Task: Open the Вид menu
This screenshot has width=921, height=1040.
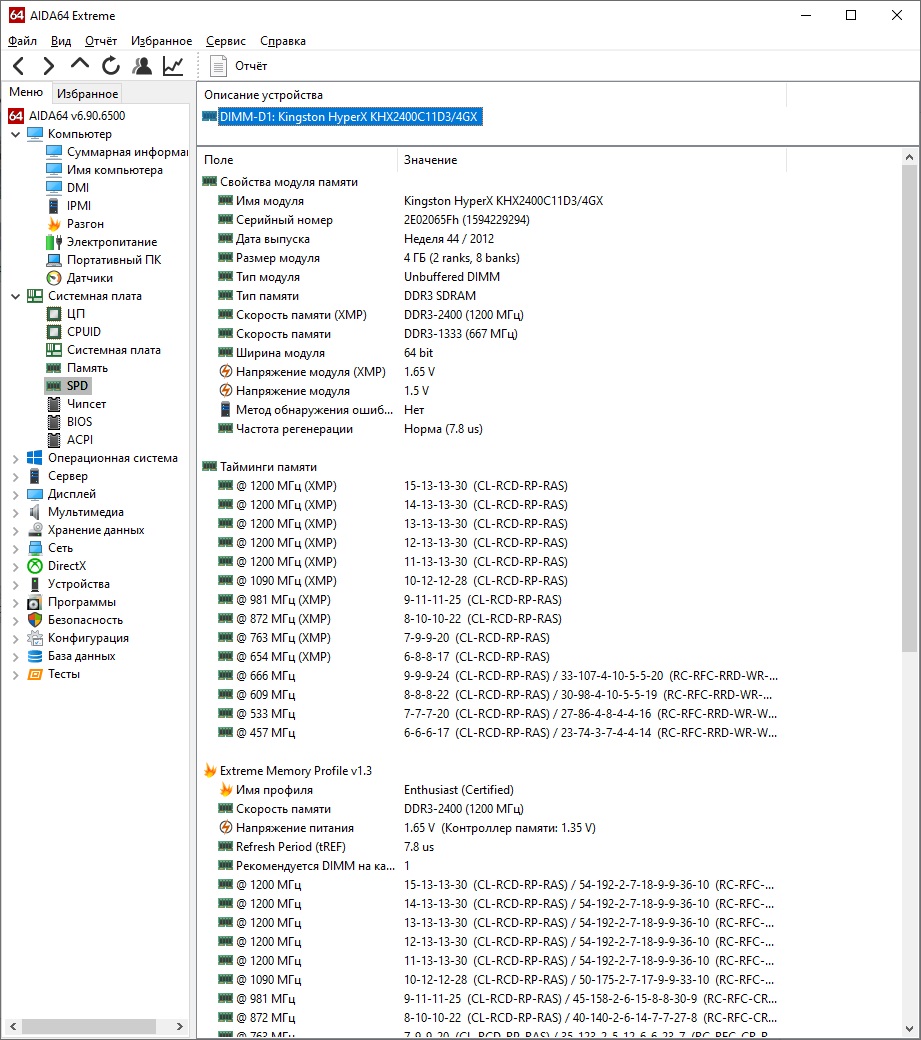Action: point(61,41)
